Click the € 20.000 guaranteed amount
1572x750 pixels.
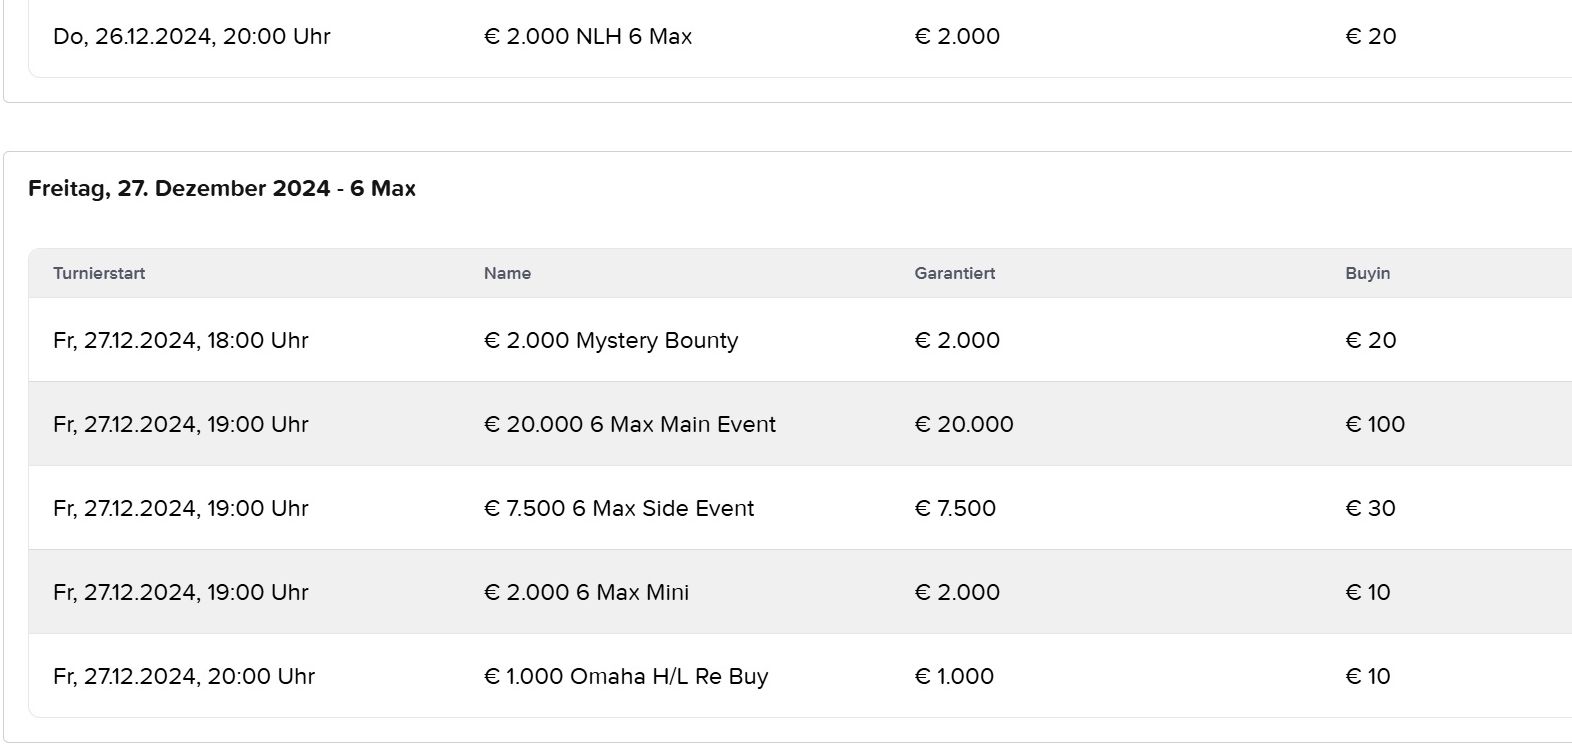pyautogui.click(x=963, y=424)
